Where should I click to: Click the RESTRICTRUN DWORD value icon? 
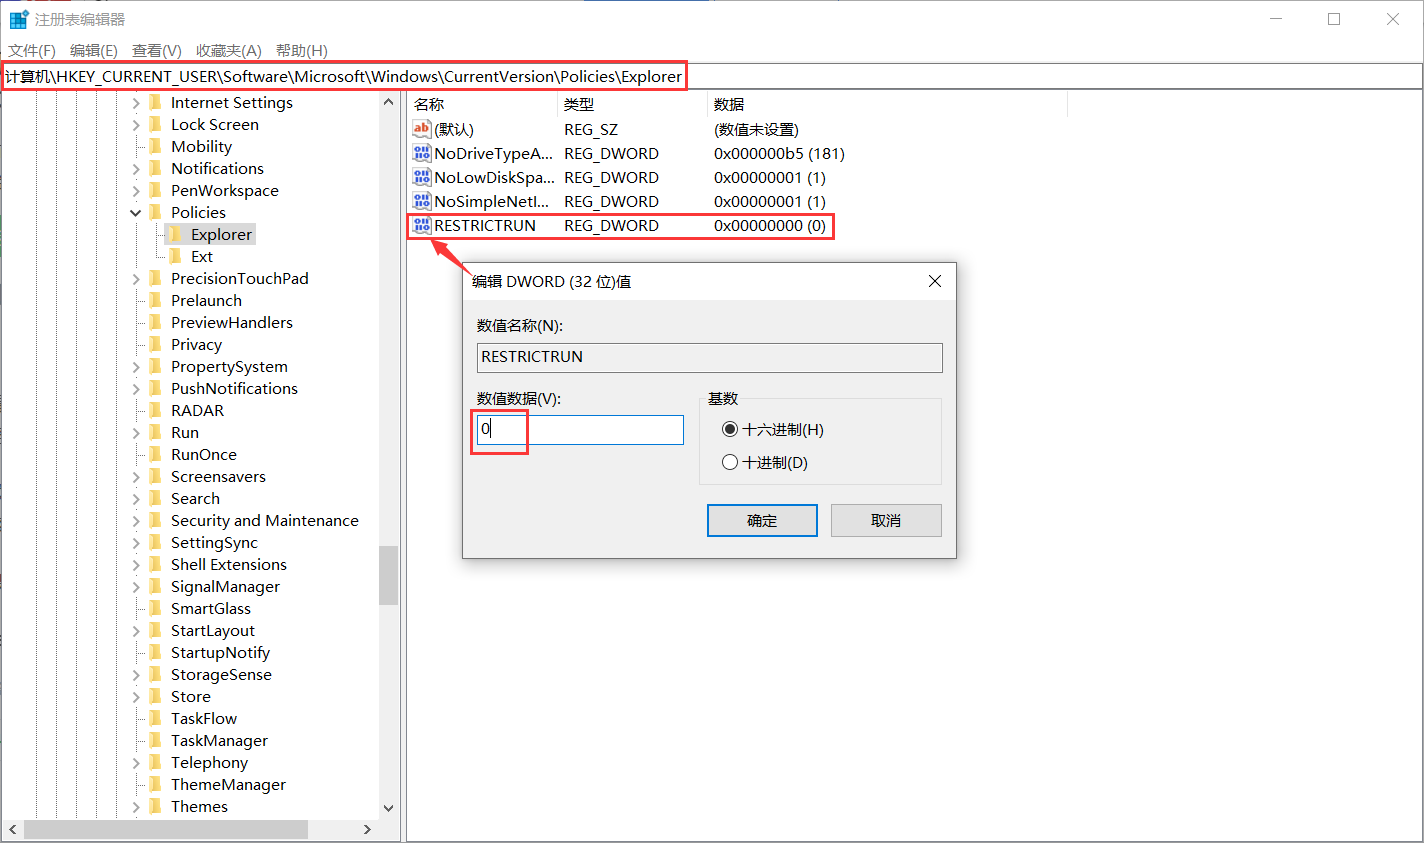point(422,225)
